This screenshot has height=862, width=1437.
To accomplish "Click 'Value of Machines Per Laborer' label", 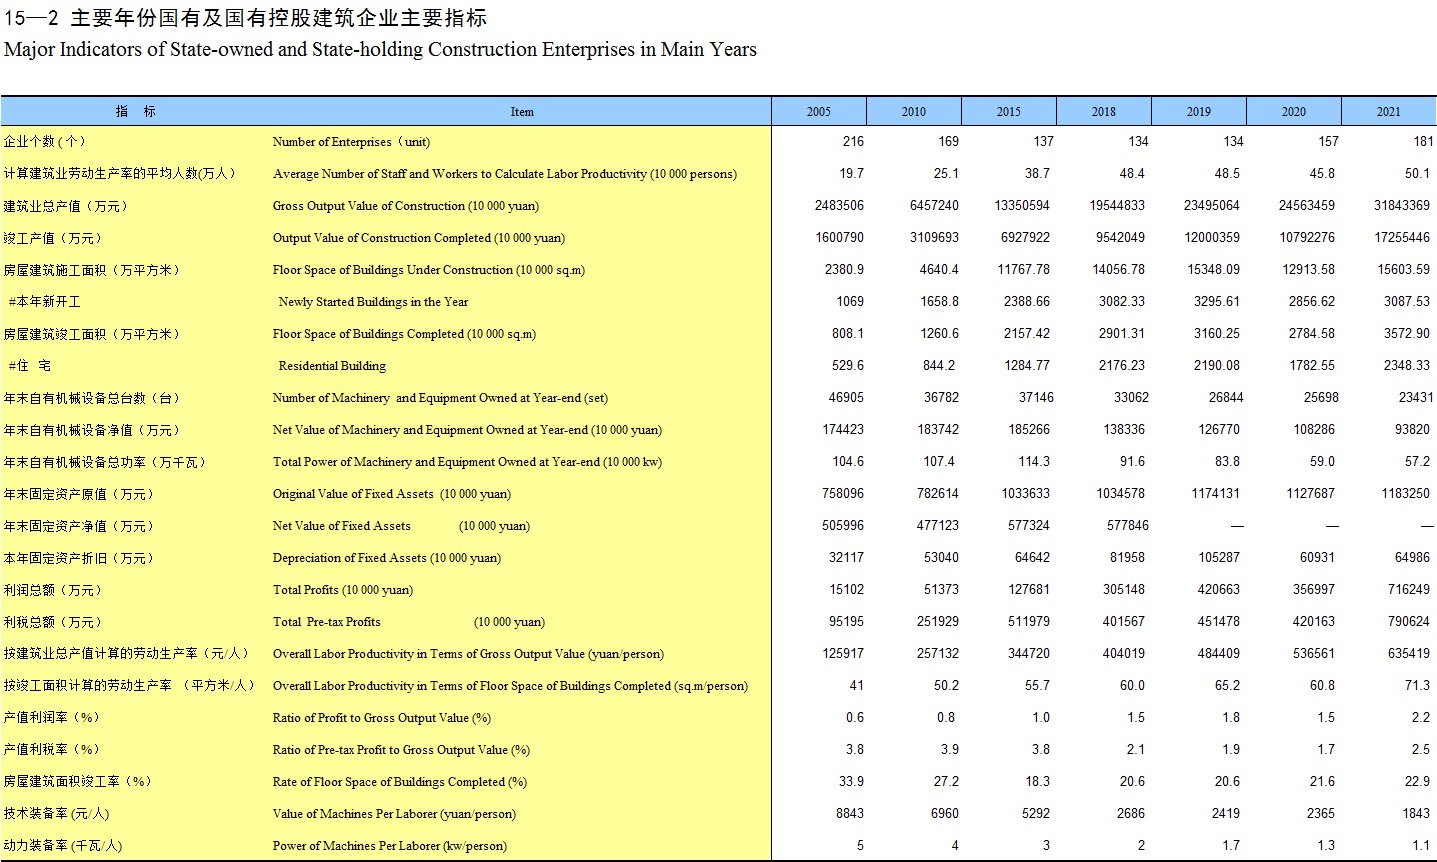I will click(x=394, y=814).
